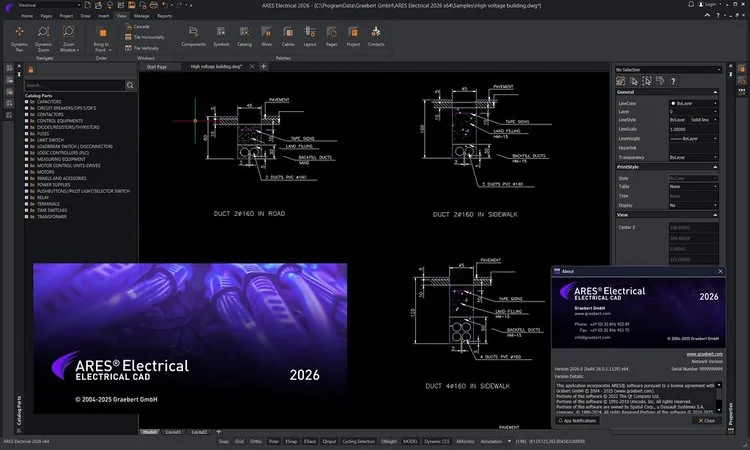
Task: Arrange windows with Tile Vertically
Action: (x=142, y=48)
